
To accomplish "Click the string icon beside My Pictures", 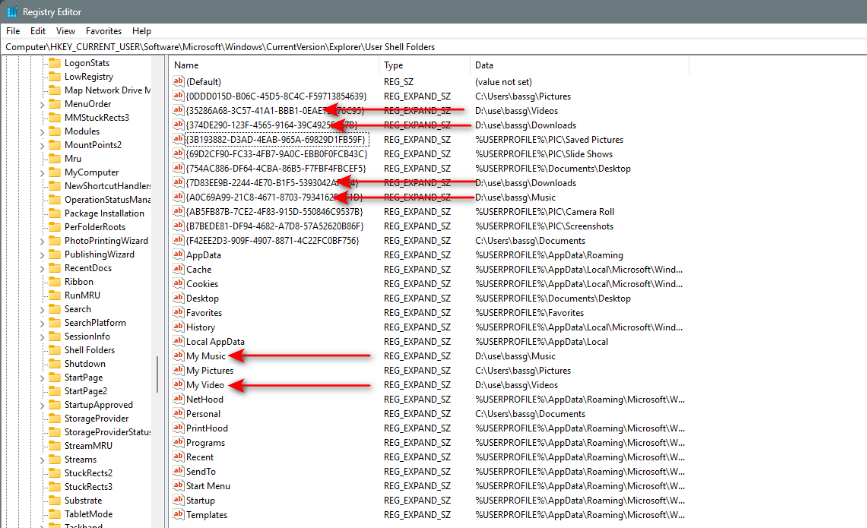I will [178, 370].
